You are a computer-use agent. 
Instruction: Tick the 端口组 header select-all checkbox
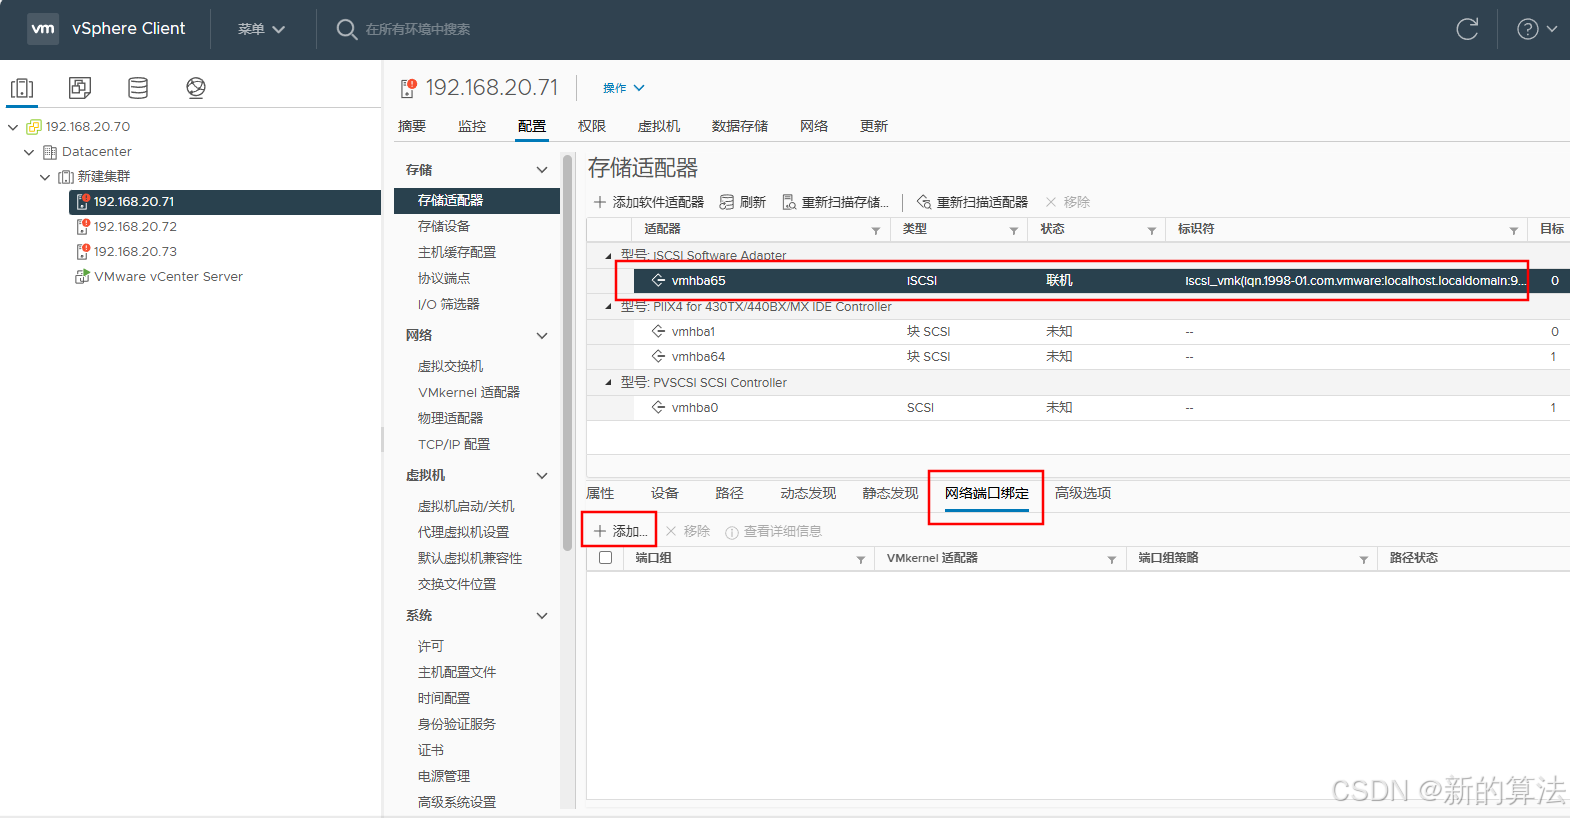pos(605,558)
